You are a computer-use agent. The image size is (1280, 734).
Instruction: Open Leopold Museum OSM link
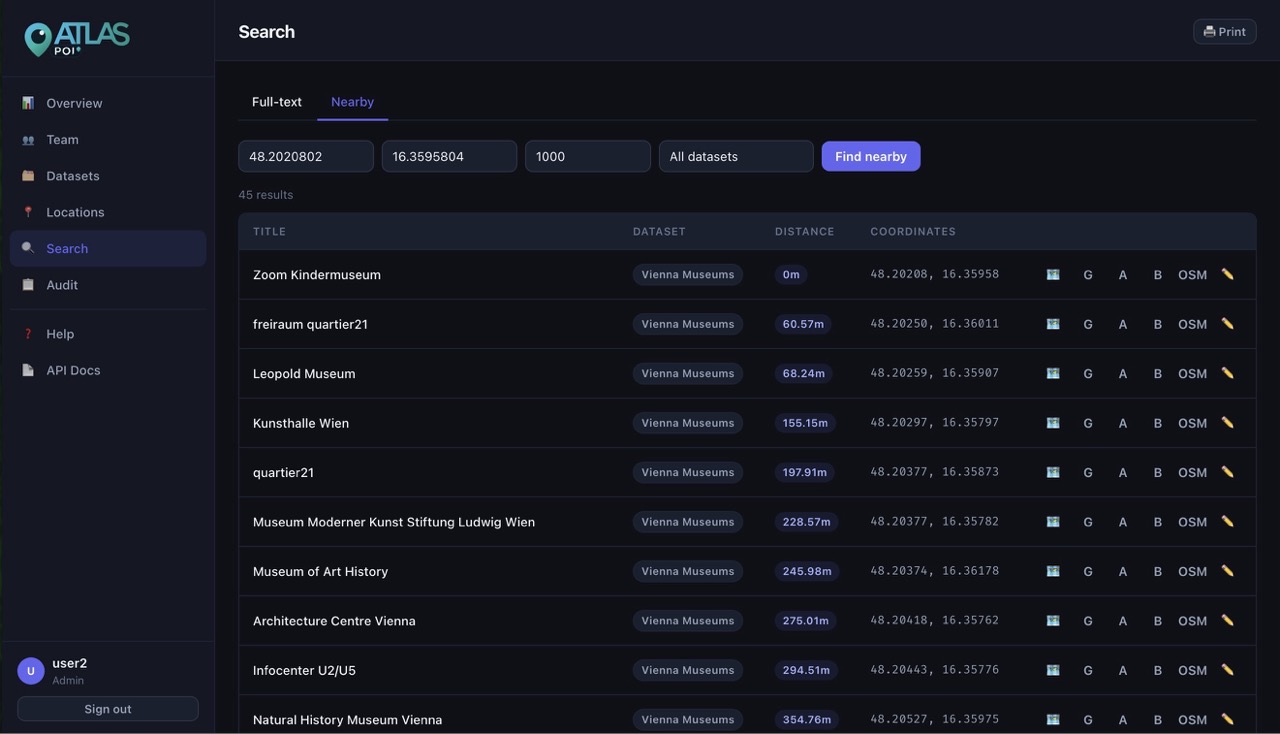[x=1192, y=373]
